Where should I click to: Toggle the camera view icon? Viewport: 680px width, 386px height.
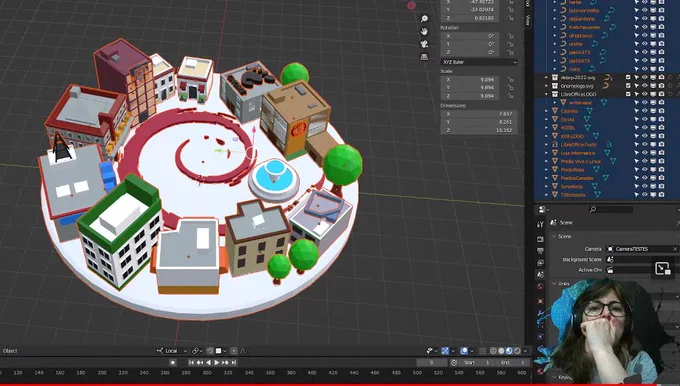point(424,44)
